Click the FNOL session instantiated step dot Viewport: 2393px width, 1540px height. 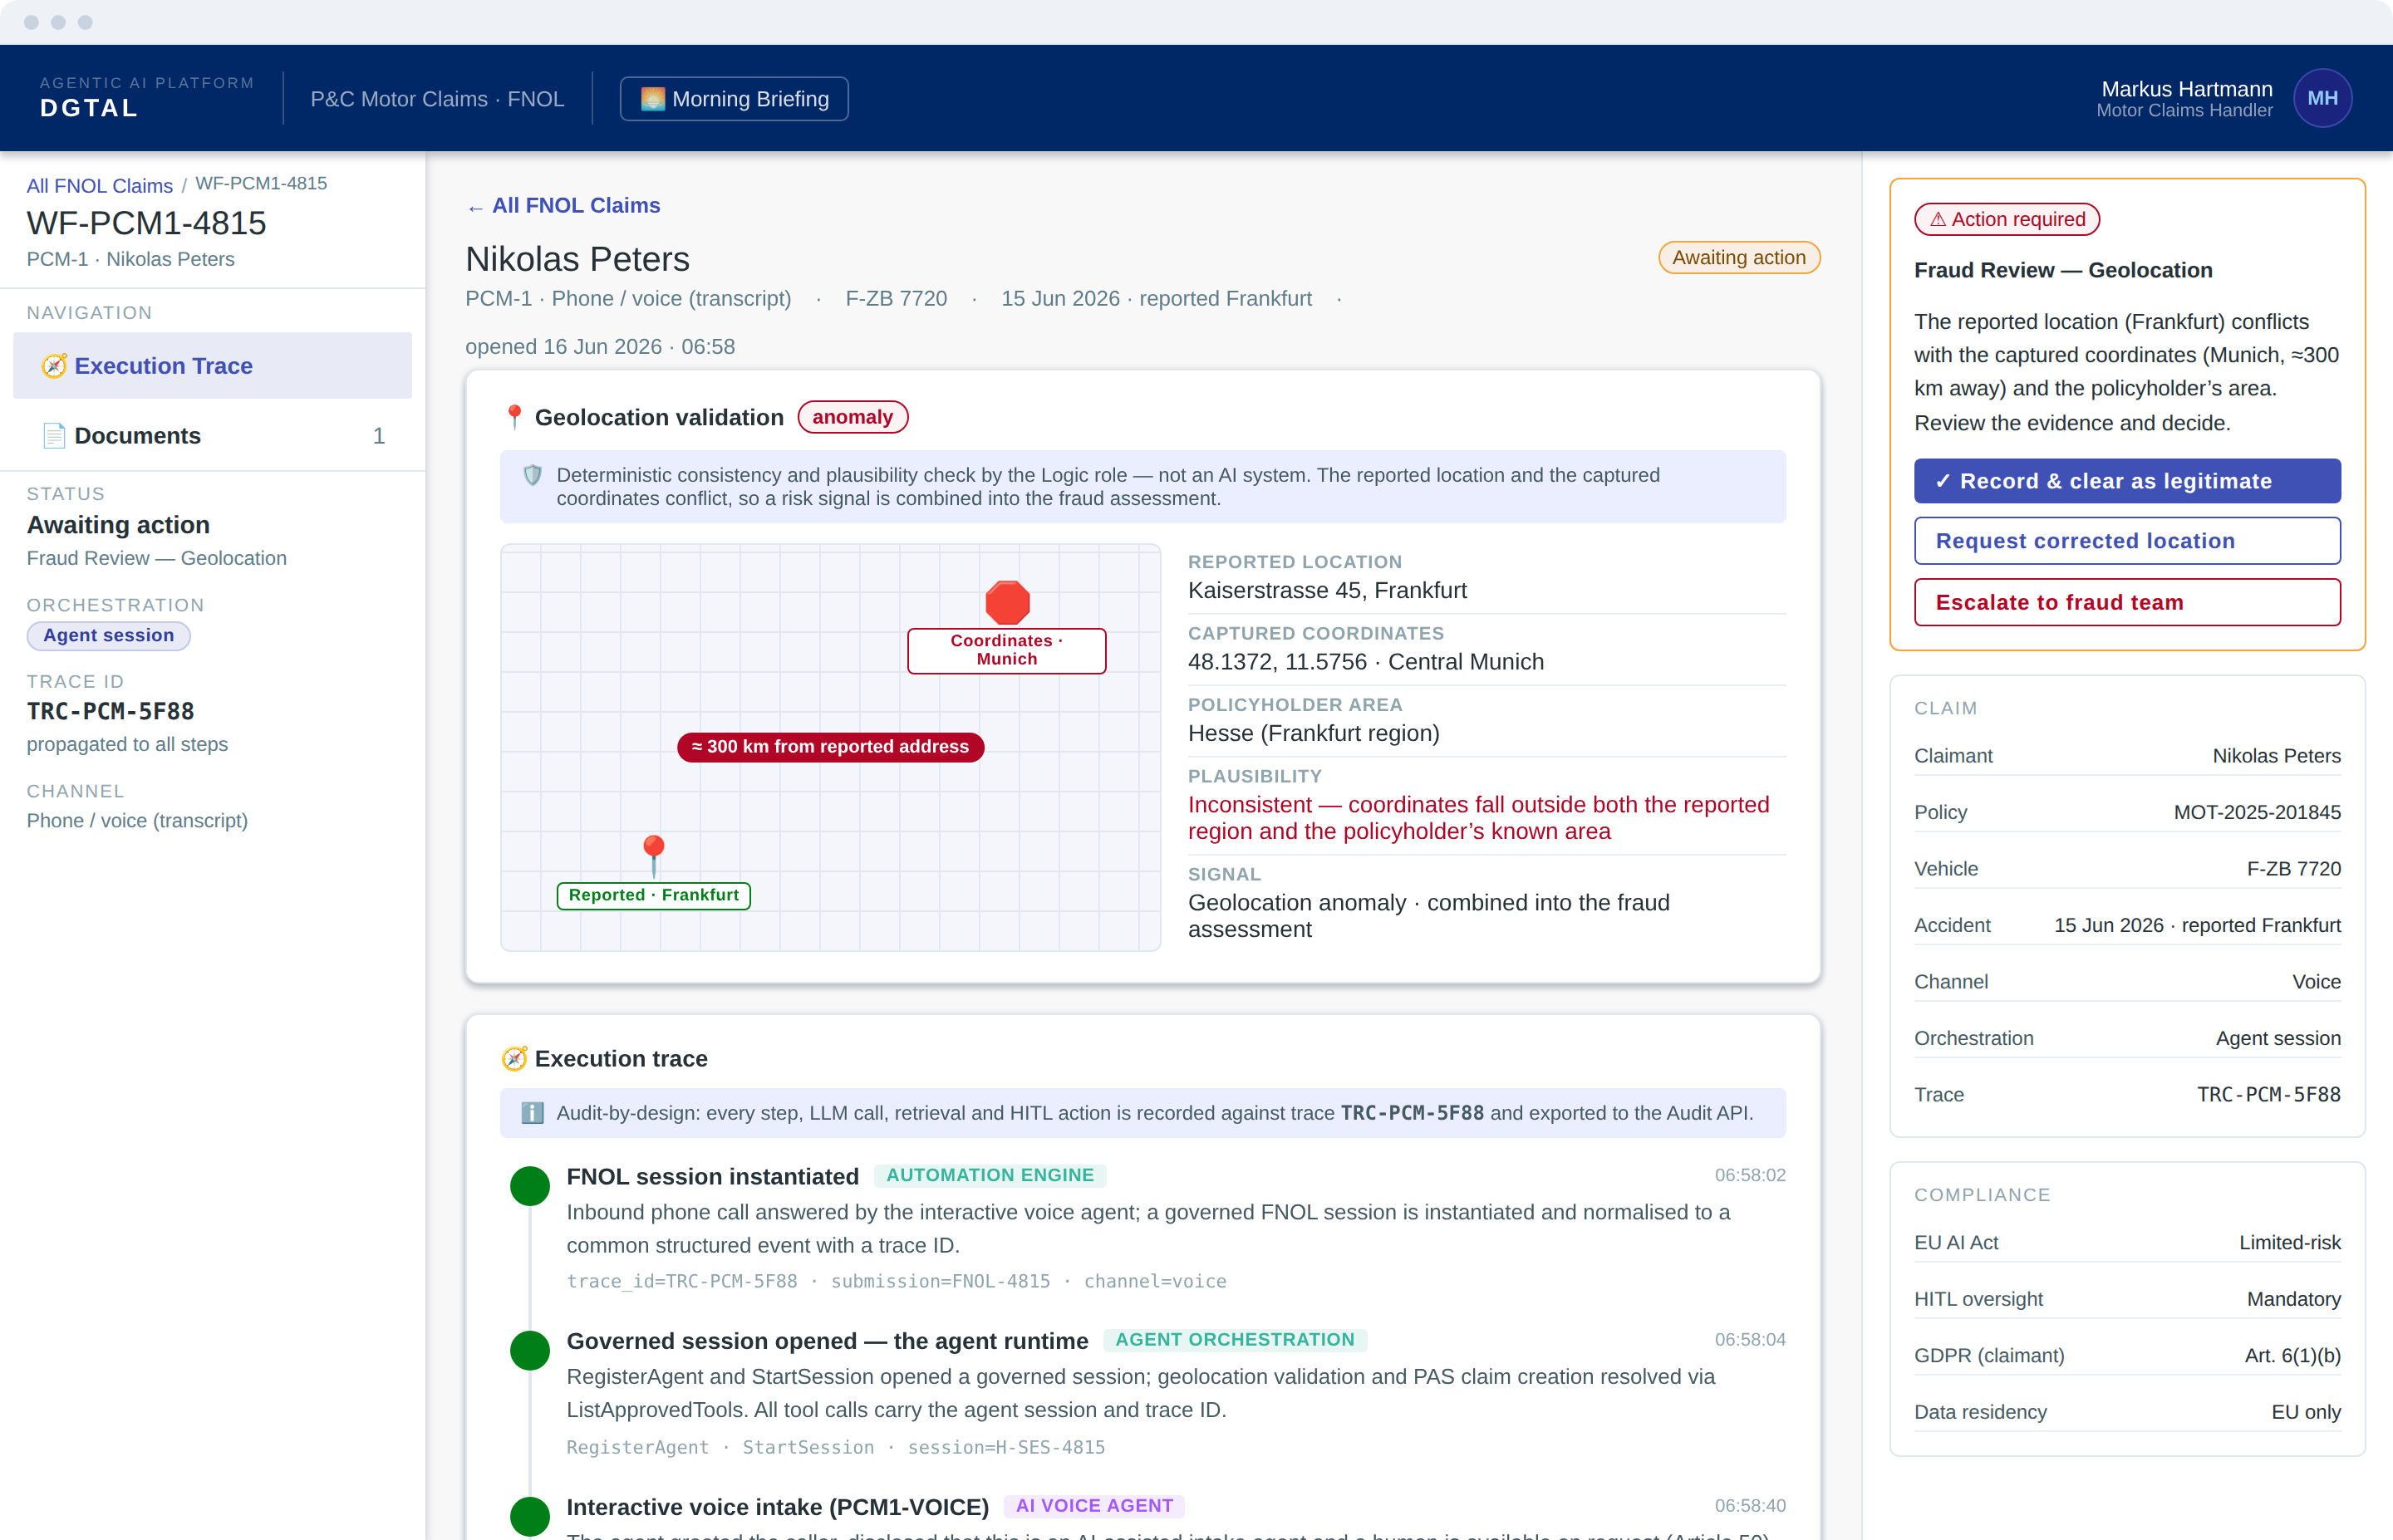(530, 1186)
